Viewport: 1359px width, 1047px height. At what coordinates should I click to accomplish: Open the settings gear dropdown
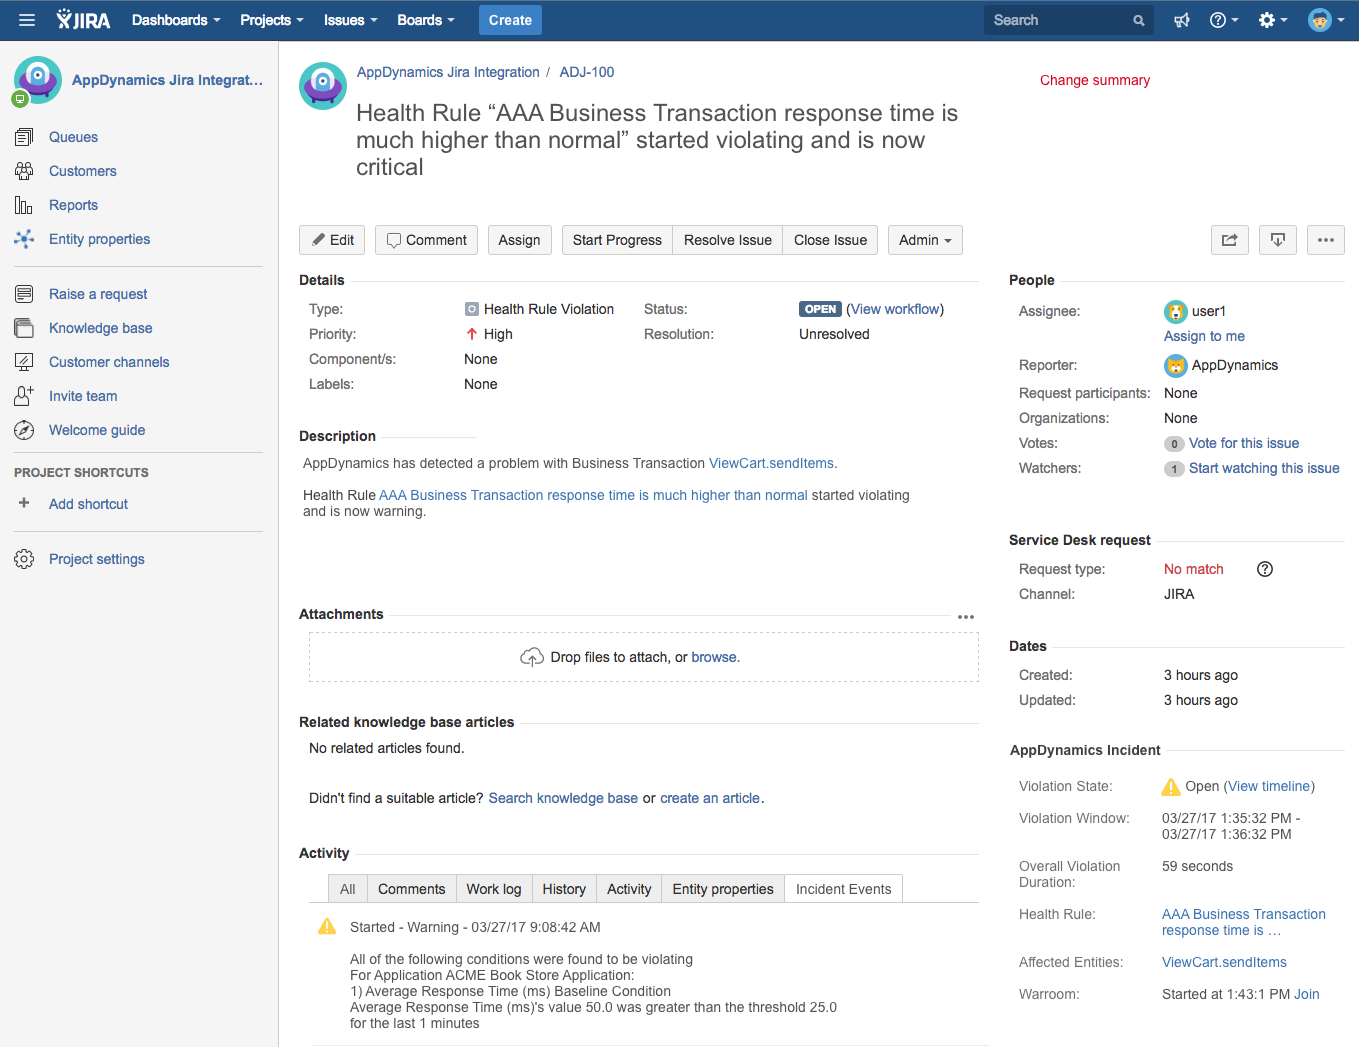click(x=1268, y=19)
